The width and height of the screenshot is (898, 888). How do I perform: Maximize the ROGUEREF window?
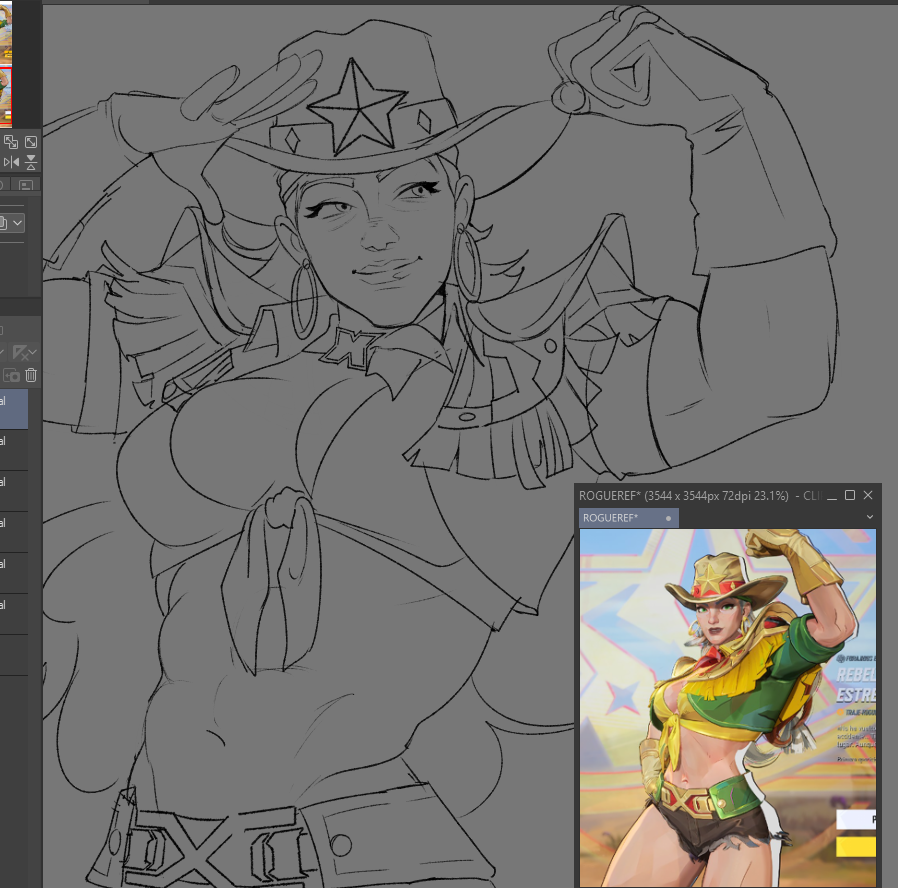[x=850, y=495]
